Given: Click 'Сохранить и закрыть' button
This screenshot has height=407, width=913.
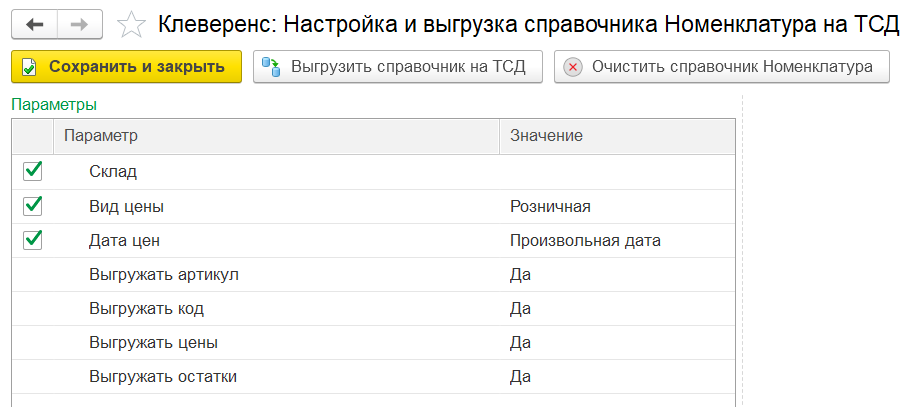Looking at the screenshot, I should pyautogui.click(x=126, y=67).
